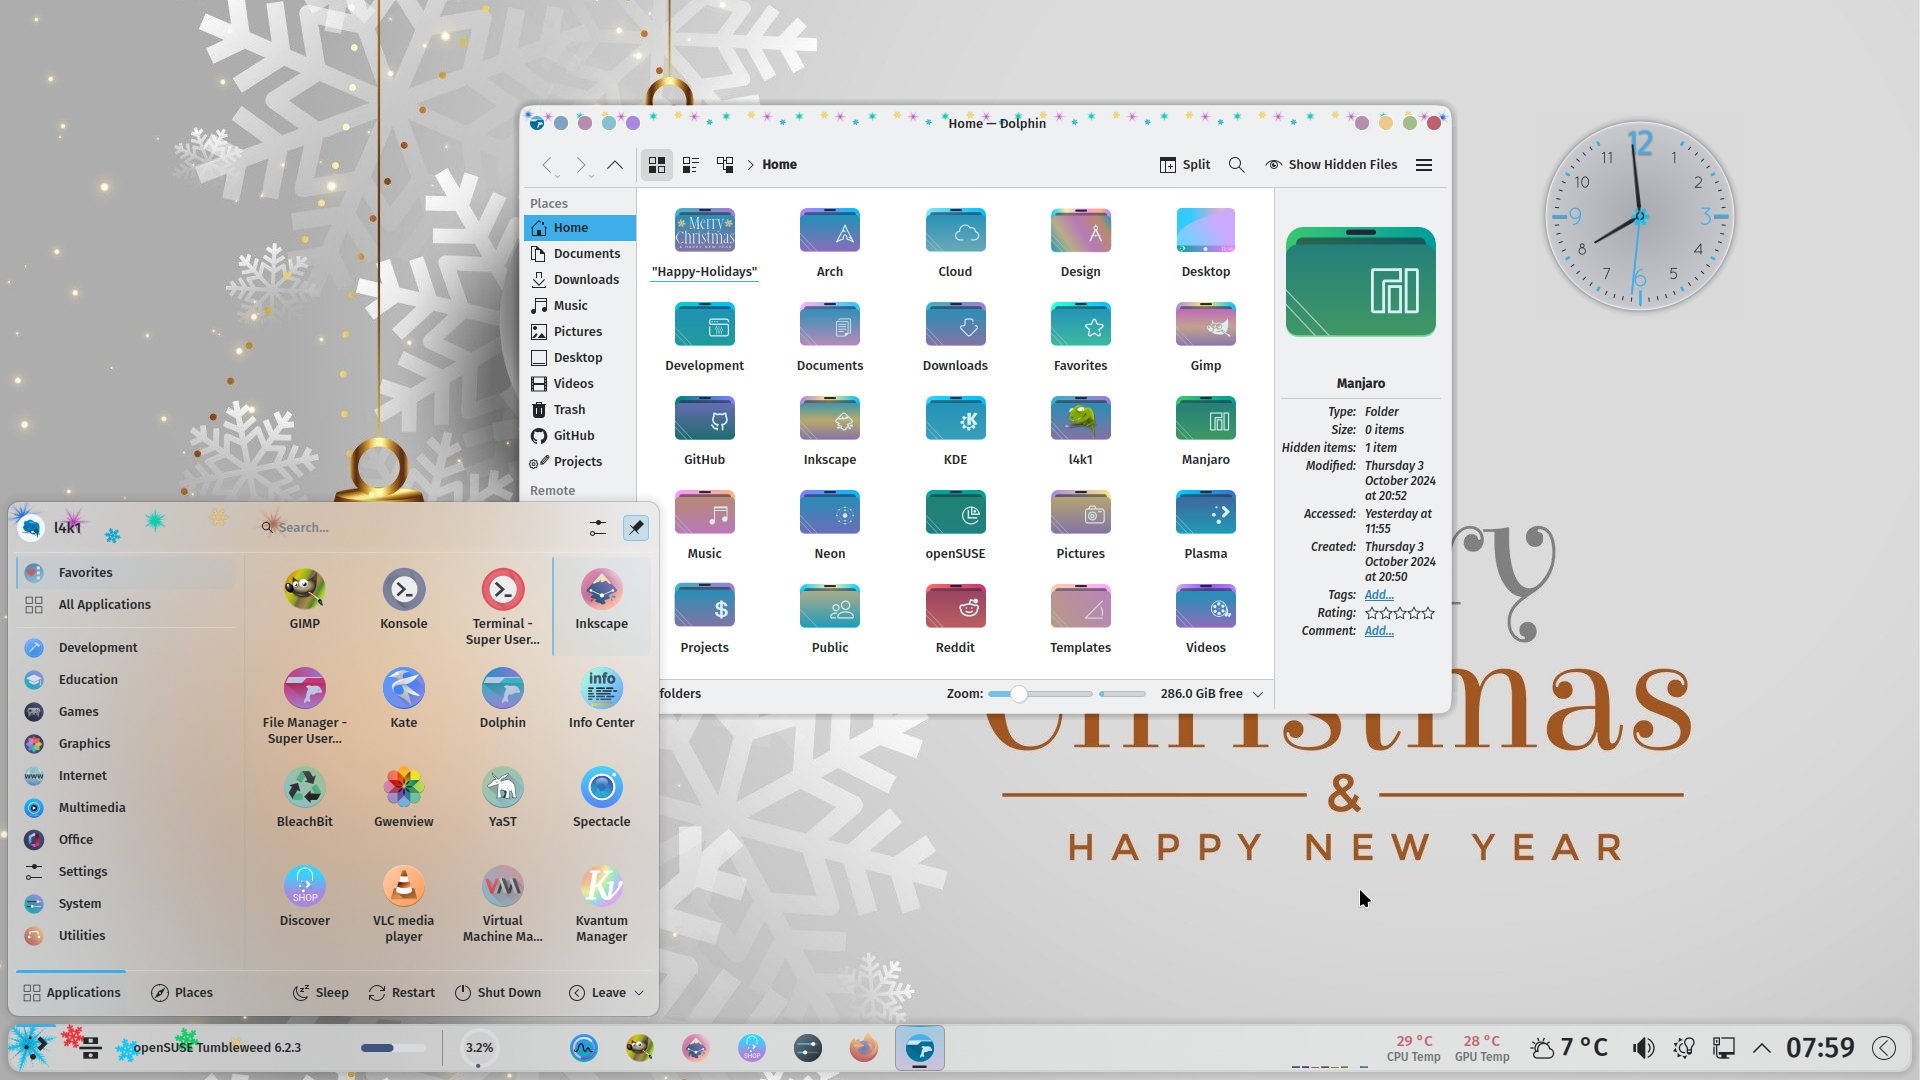Launch Konsole from the application menu
Image resolution: width=1920 pixels, height=1080 pixels.
[x=403, y=600]
